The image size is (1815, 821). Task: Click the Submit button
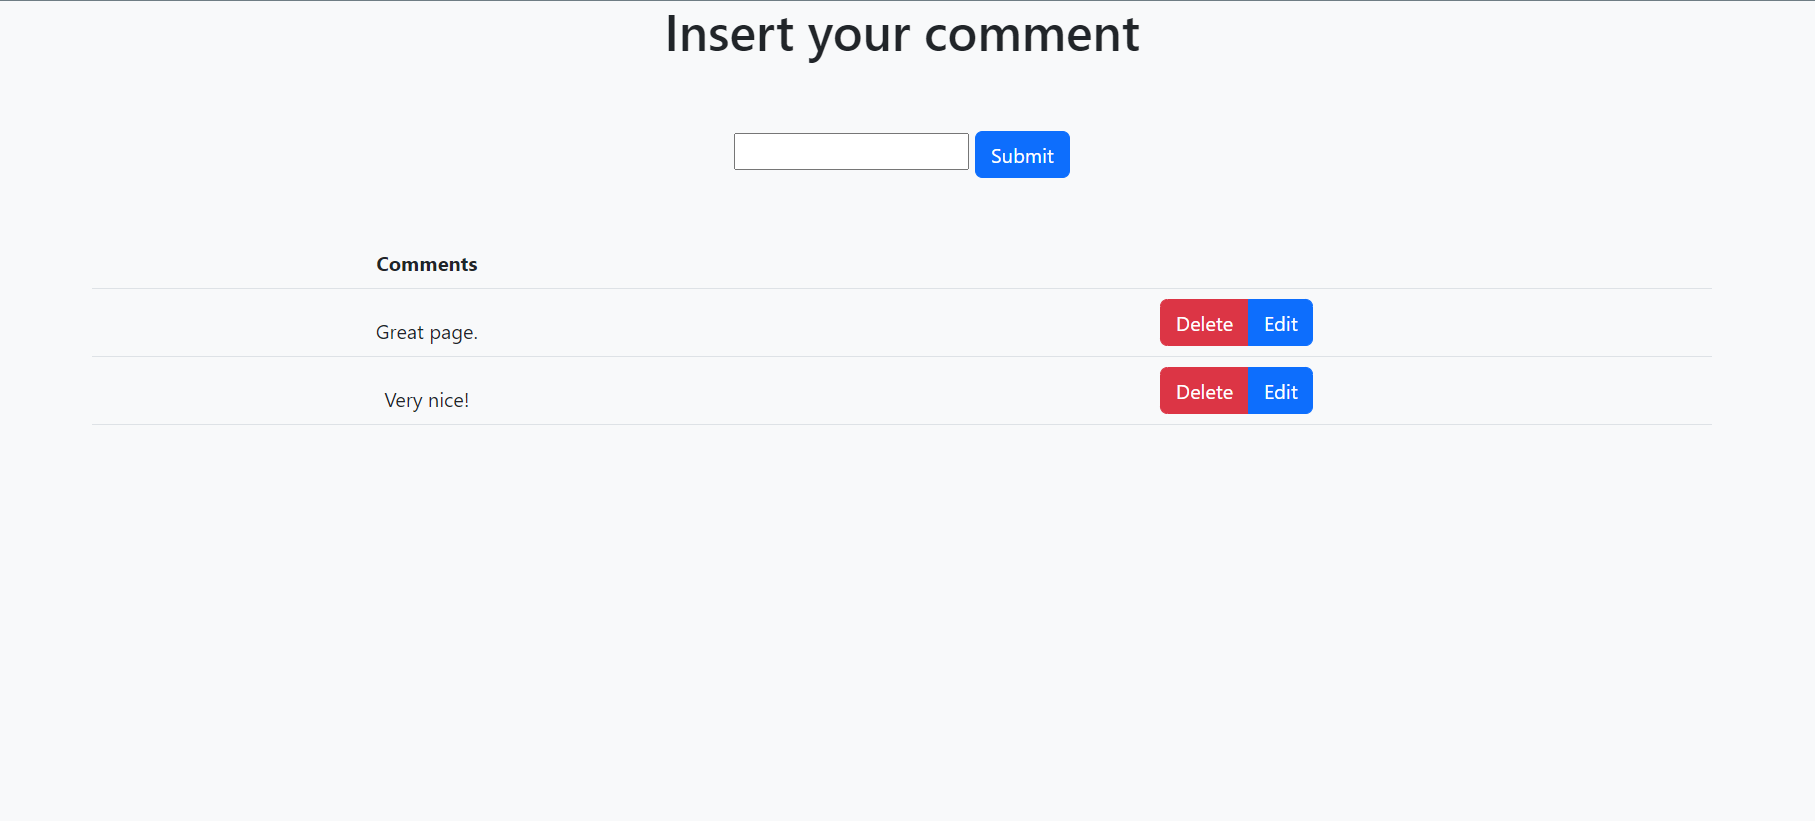pyautogui.click(x=1021, y=155)
